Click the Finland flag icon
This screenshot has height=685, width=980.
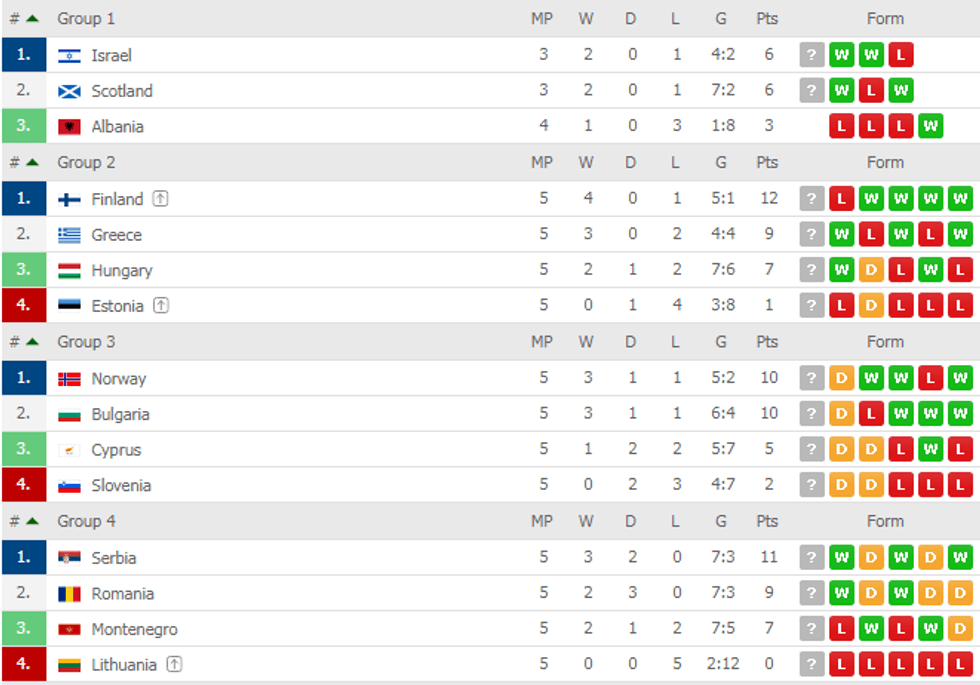click(69, 200)
